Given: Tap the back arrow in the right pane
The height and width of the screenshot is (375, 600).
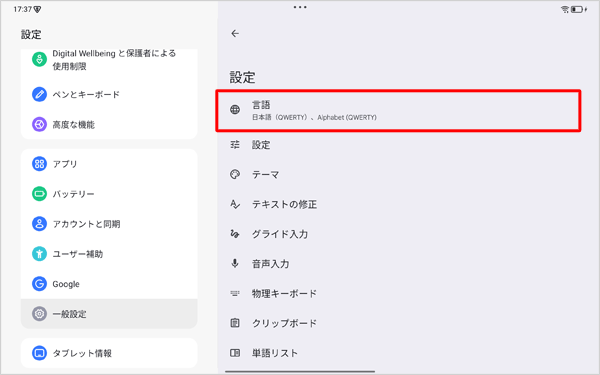Looking at the screenshot, I should 235,34.
